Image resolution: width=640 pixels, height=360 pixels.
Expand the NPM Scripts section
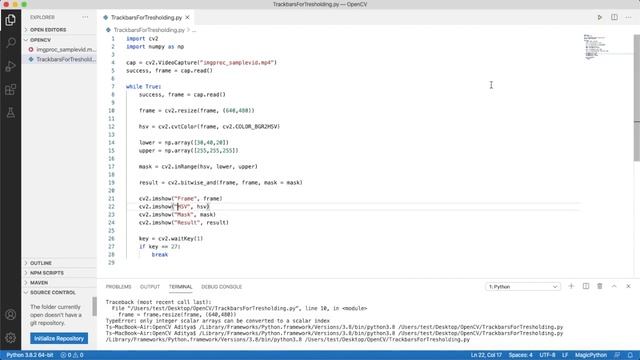60,273
